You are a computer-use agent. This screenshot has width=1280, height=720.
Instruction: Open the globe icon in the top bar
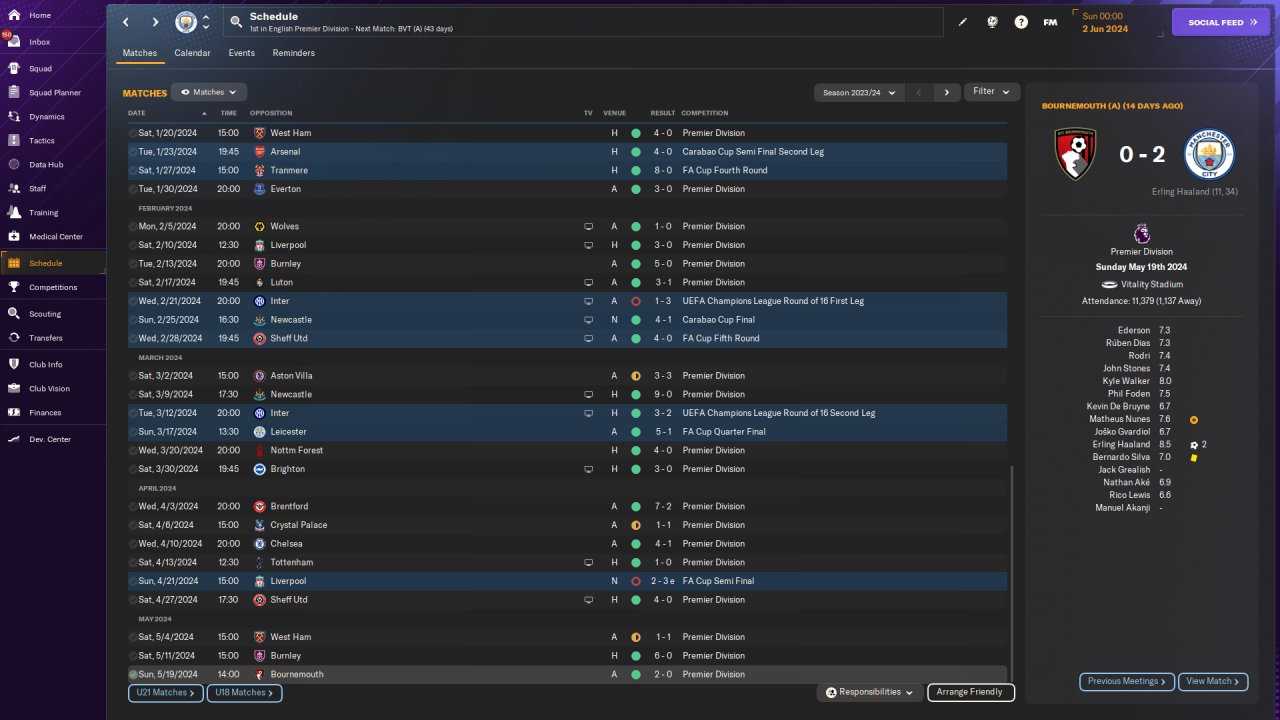point(992,22)
